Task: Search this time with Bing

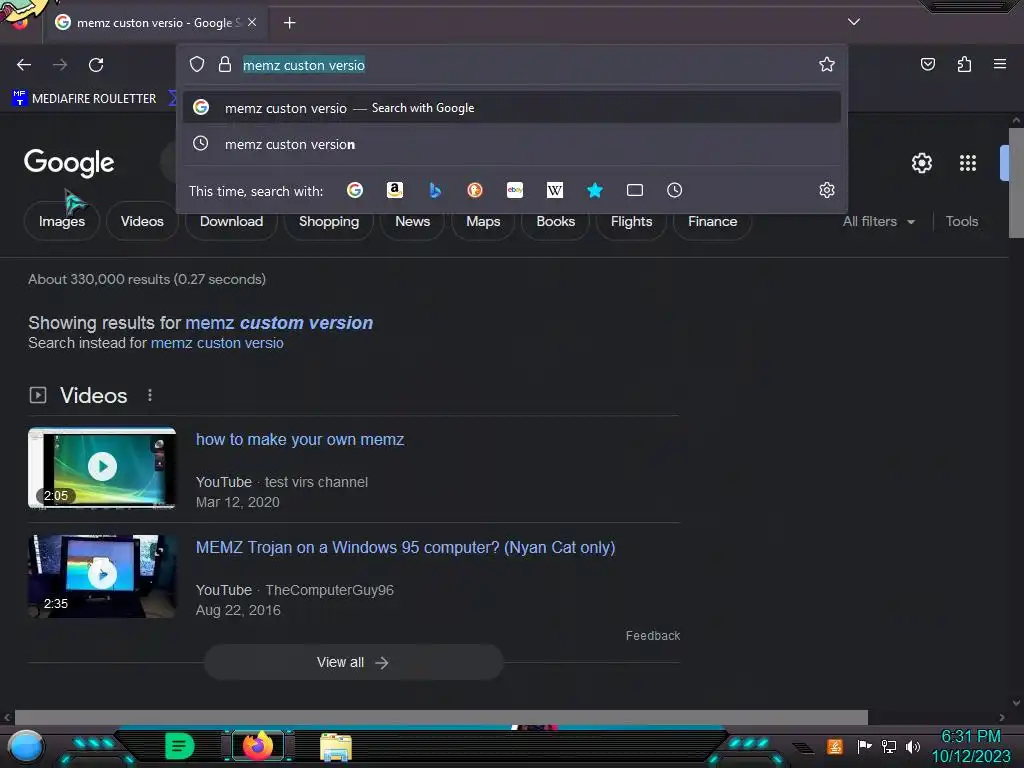Action: coord(435,190)
